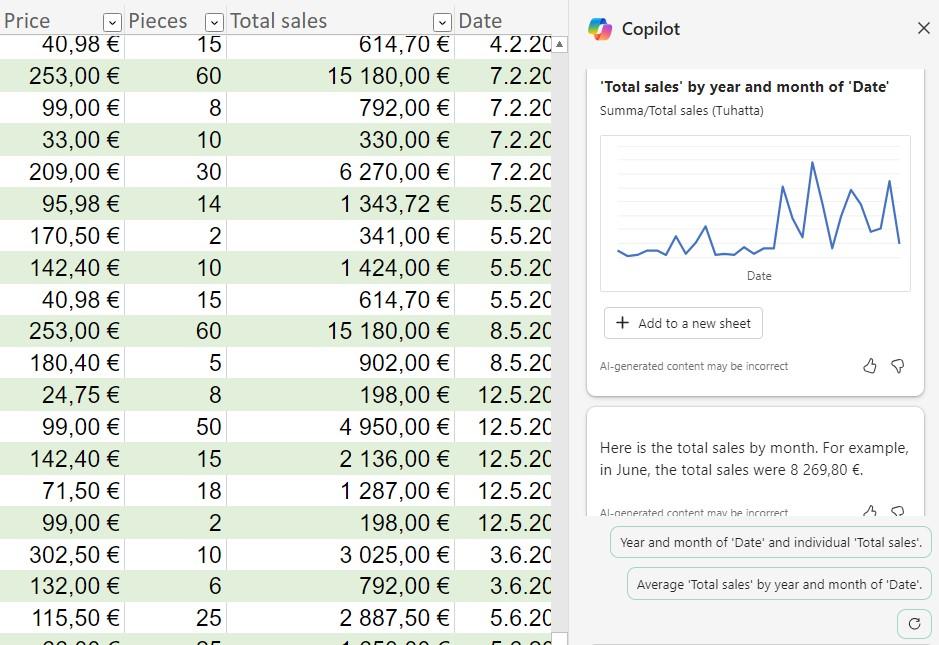Select the Date column header
The height and width of the screenshot is (645, 939).
click(480, 21)
